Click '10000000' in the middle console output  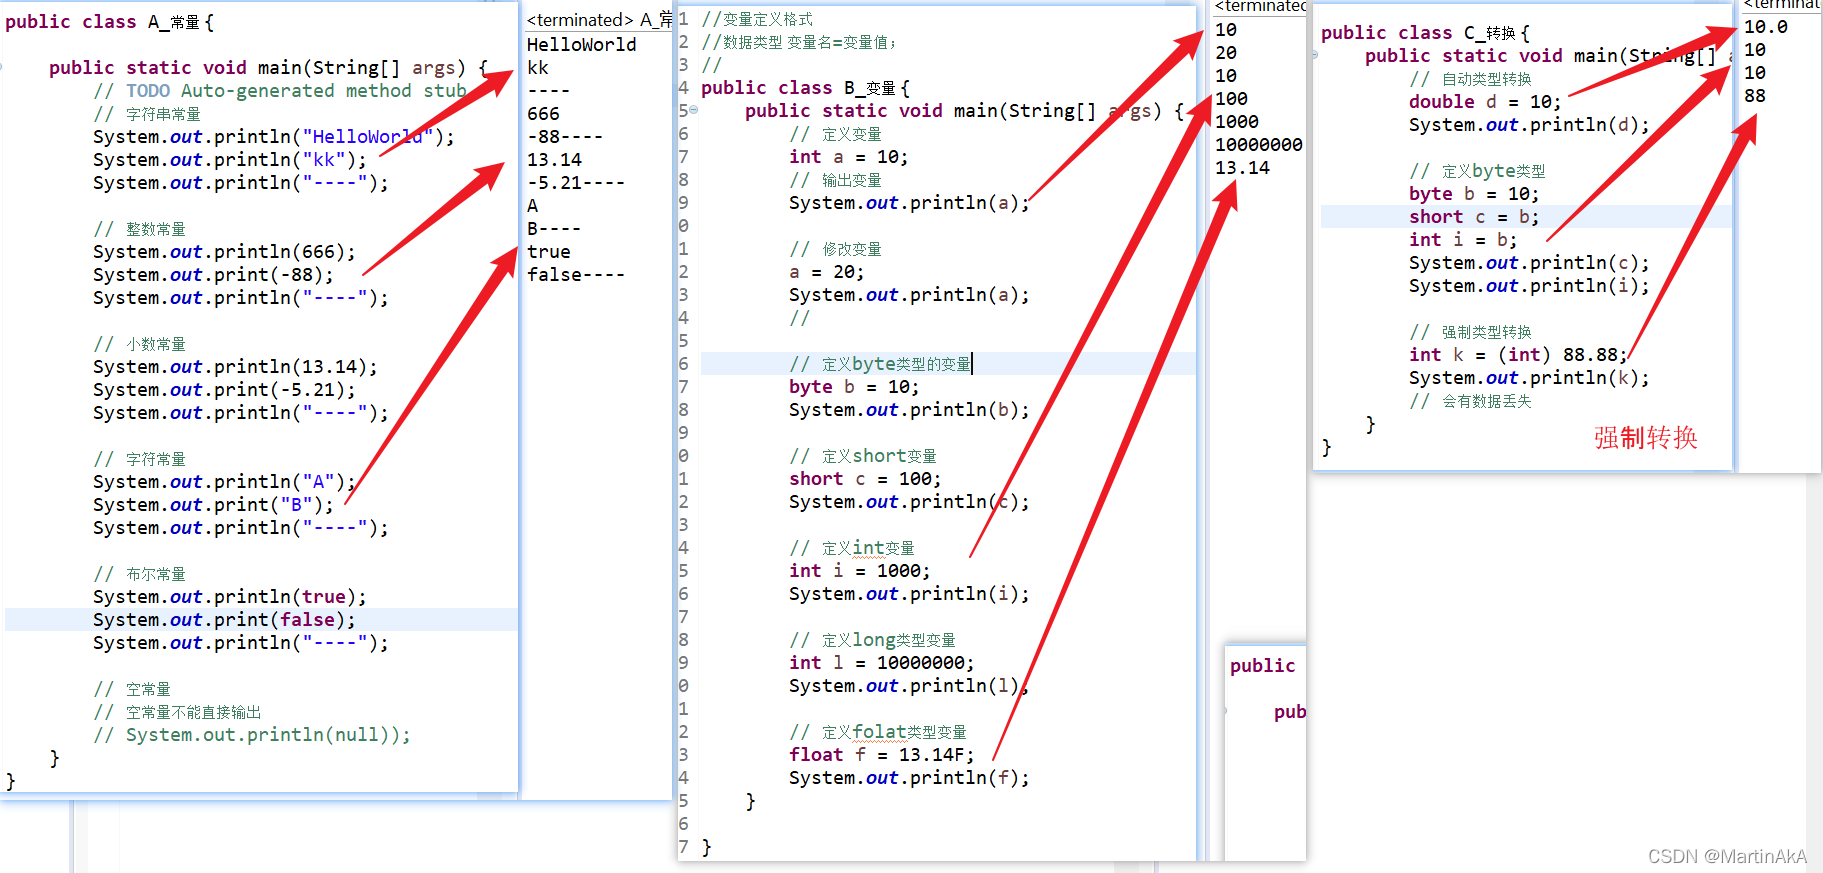tap(1259, 145)
